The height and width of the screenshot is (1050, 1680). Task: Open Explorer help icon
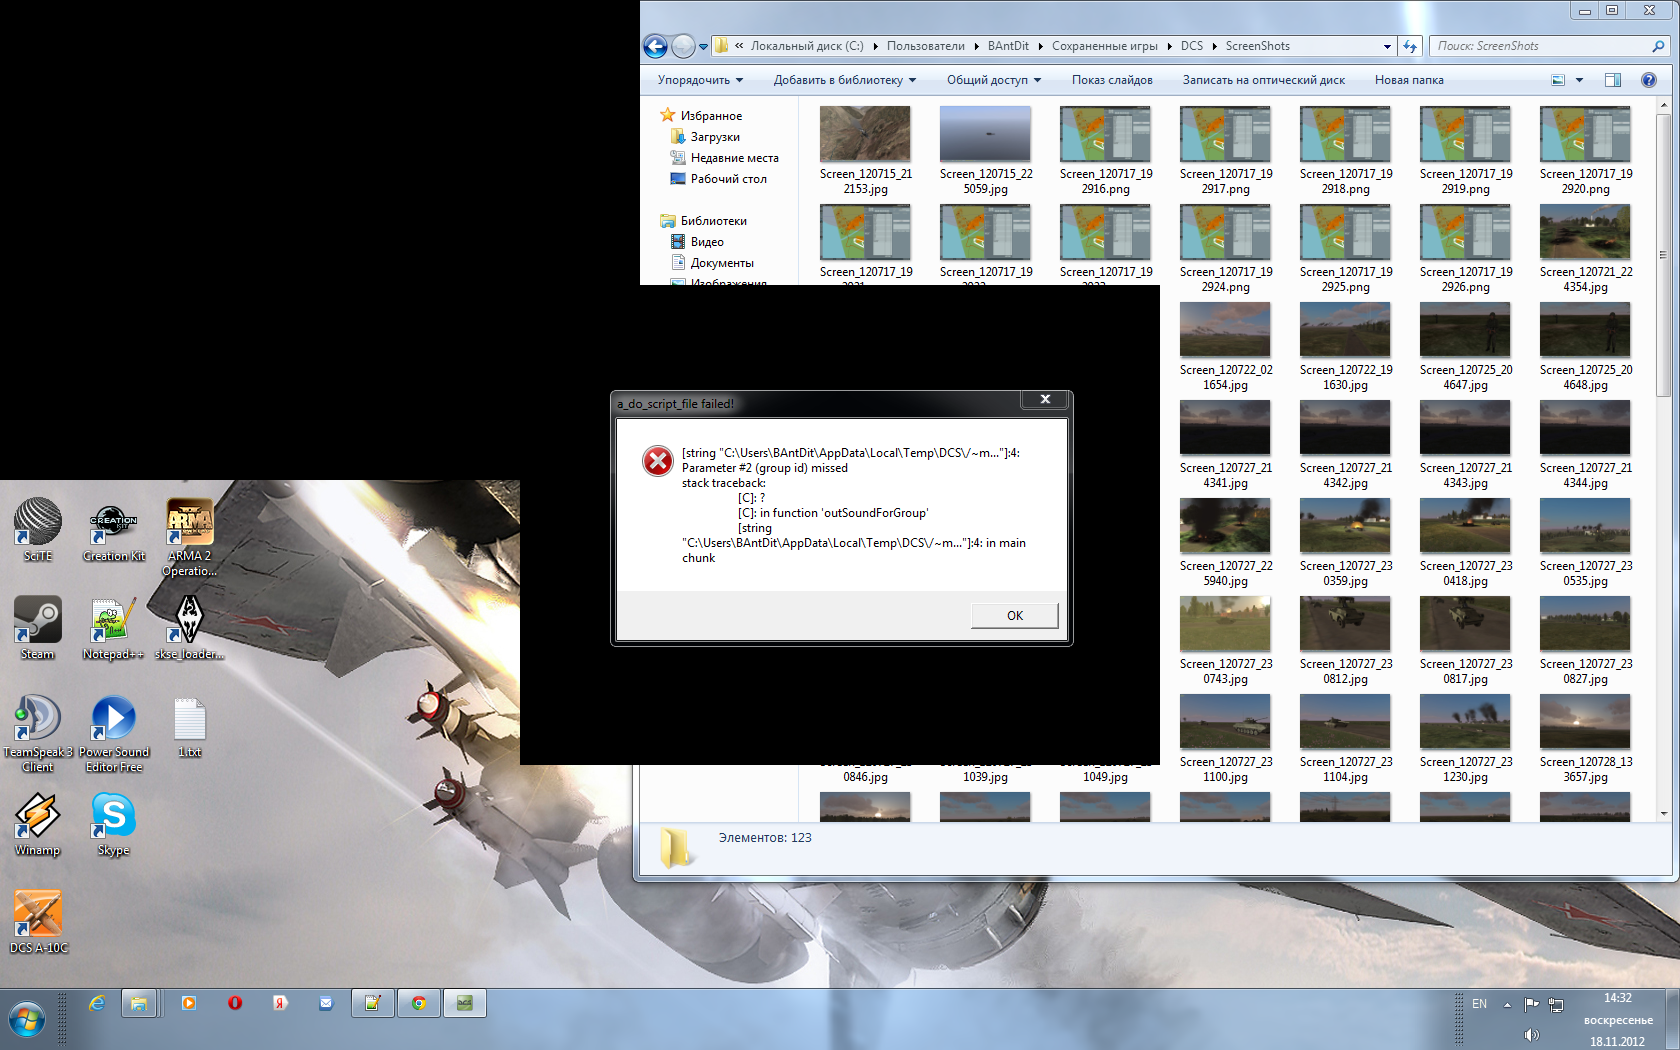[x=1649, y=80]
